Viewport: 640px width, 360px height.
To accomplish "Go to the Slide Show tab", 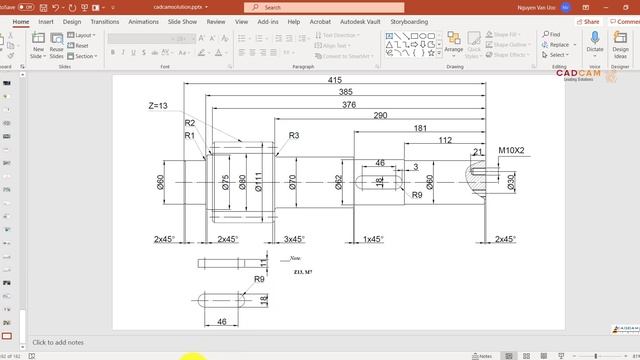I will pos(182,22).
